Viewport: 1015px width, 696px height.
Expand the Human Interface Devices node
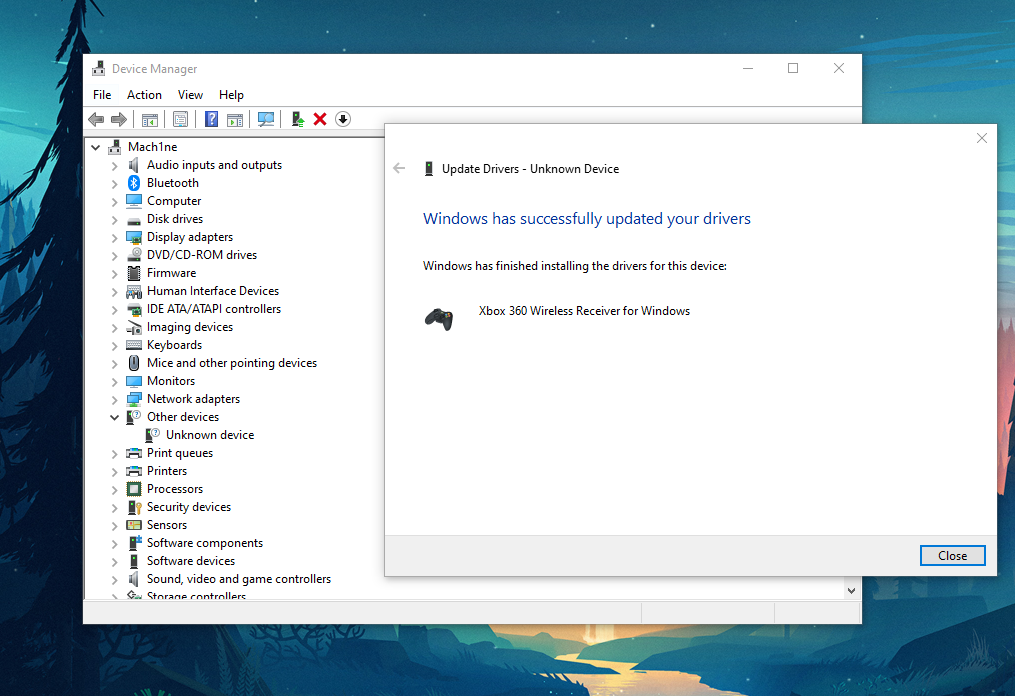(115, 291)
